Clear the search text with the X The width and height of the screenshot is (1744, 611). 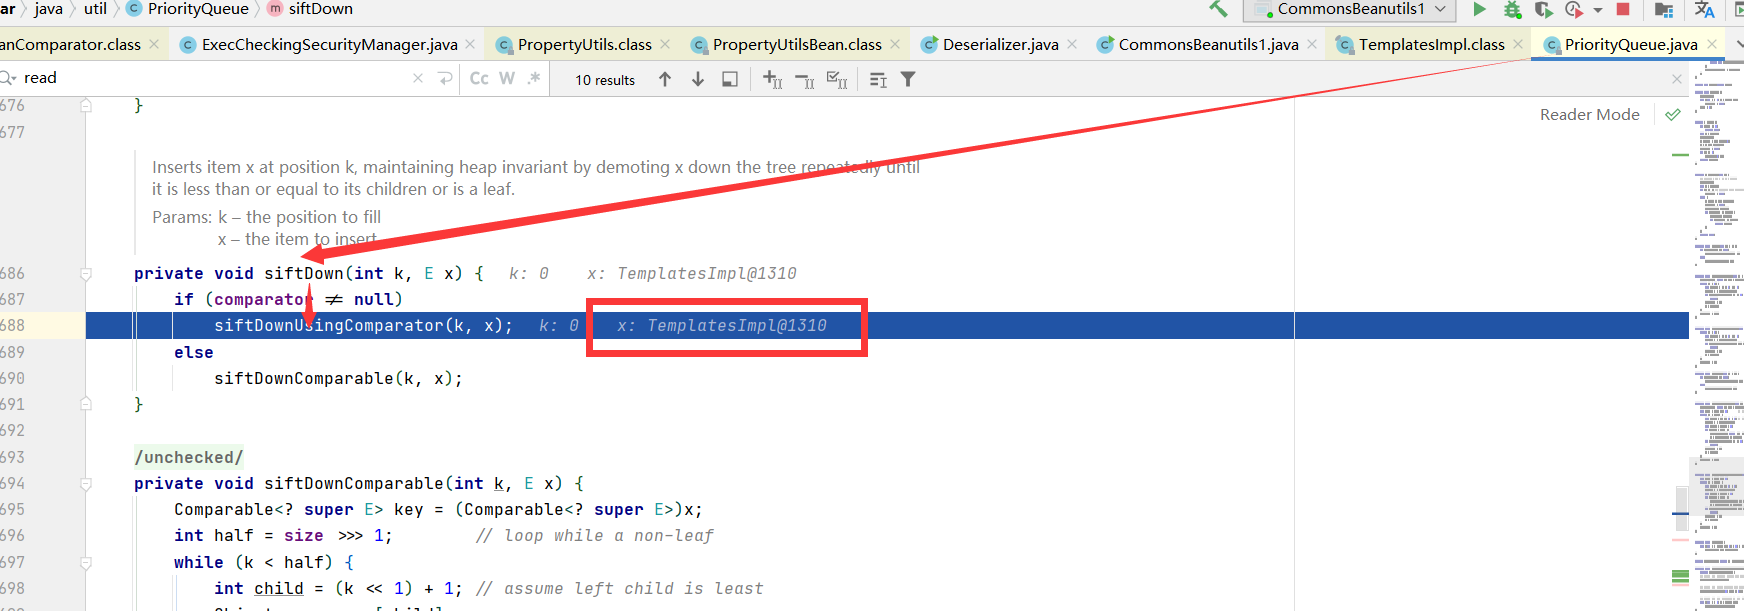(418, 78)
